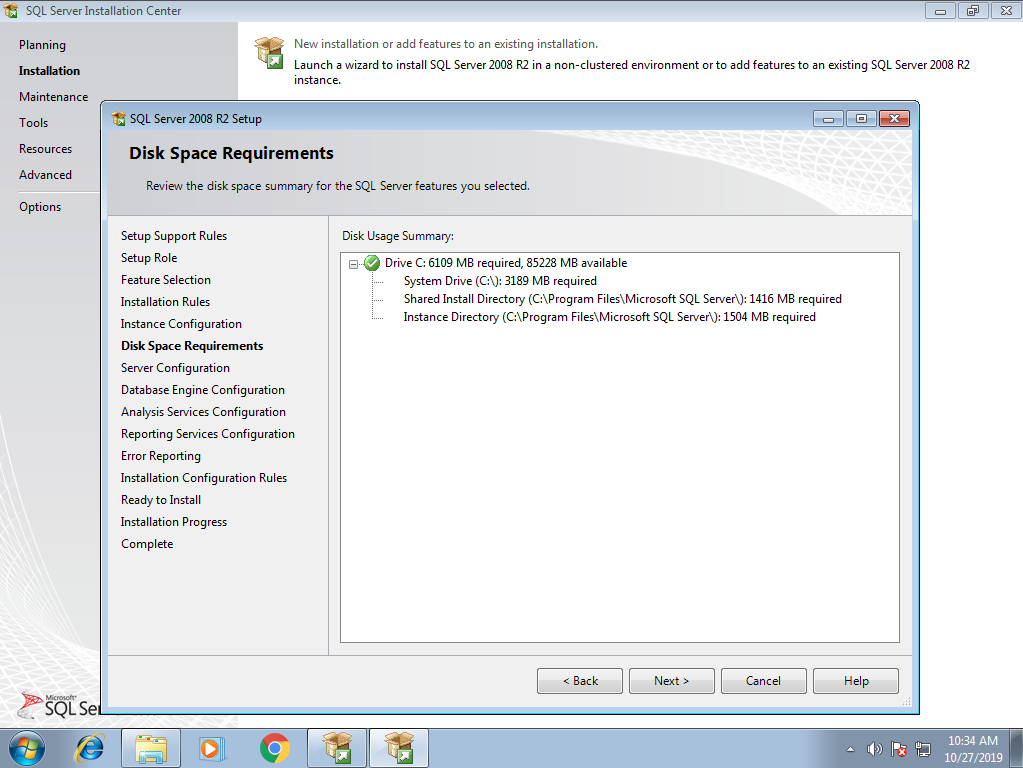This screenshot has height=768, width=1023.
Task: Click the Feature Selection step
Action: pyautogui.click(x=166, y=280)
